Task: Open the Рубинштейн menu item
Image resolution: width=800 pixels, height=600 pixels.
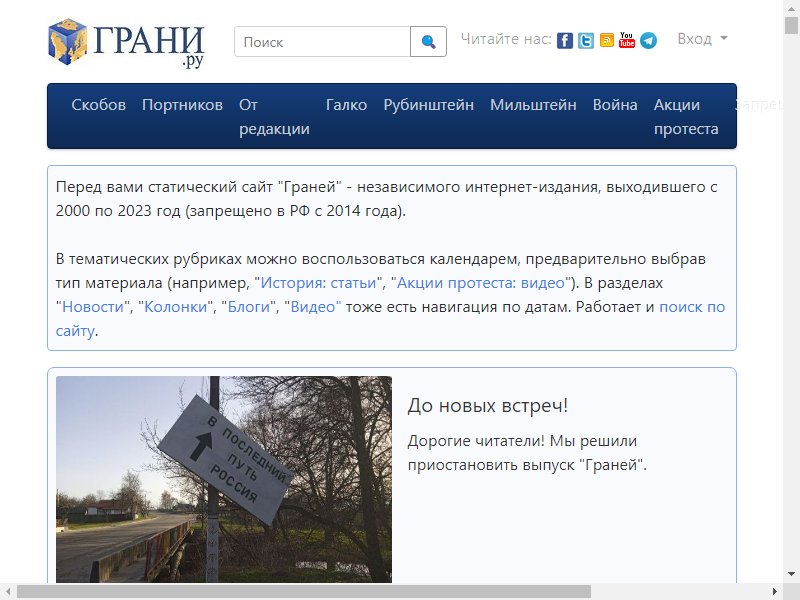Action: 429,105
